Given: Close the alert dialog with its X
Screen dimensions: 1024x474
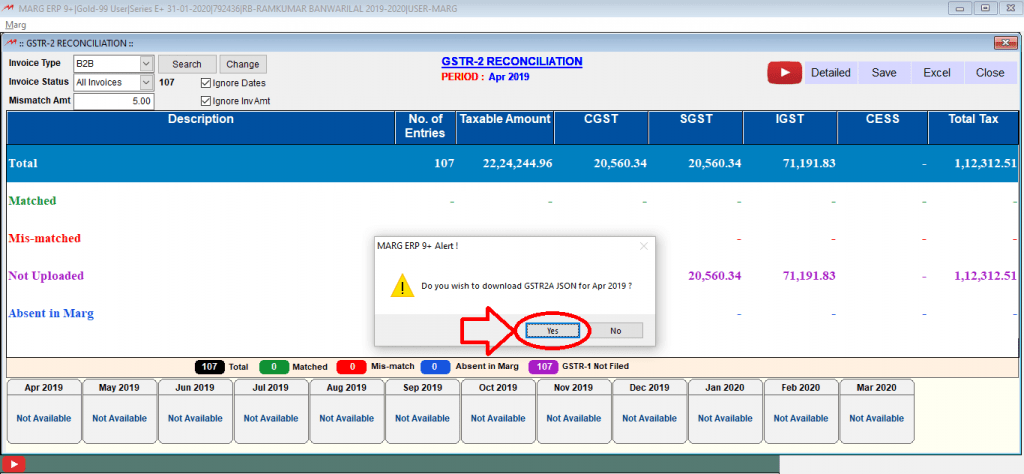Looking at the screenshot, I should point(643,246).
